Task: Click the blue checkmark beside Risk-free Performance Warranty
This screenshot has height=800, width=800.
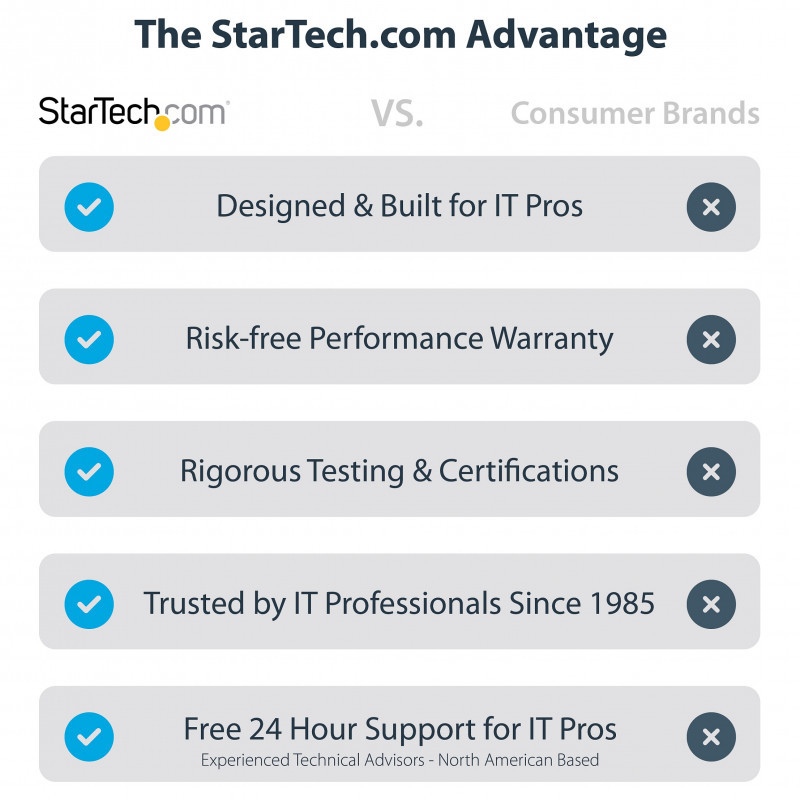Action: (x=89, y=339)
